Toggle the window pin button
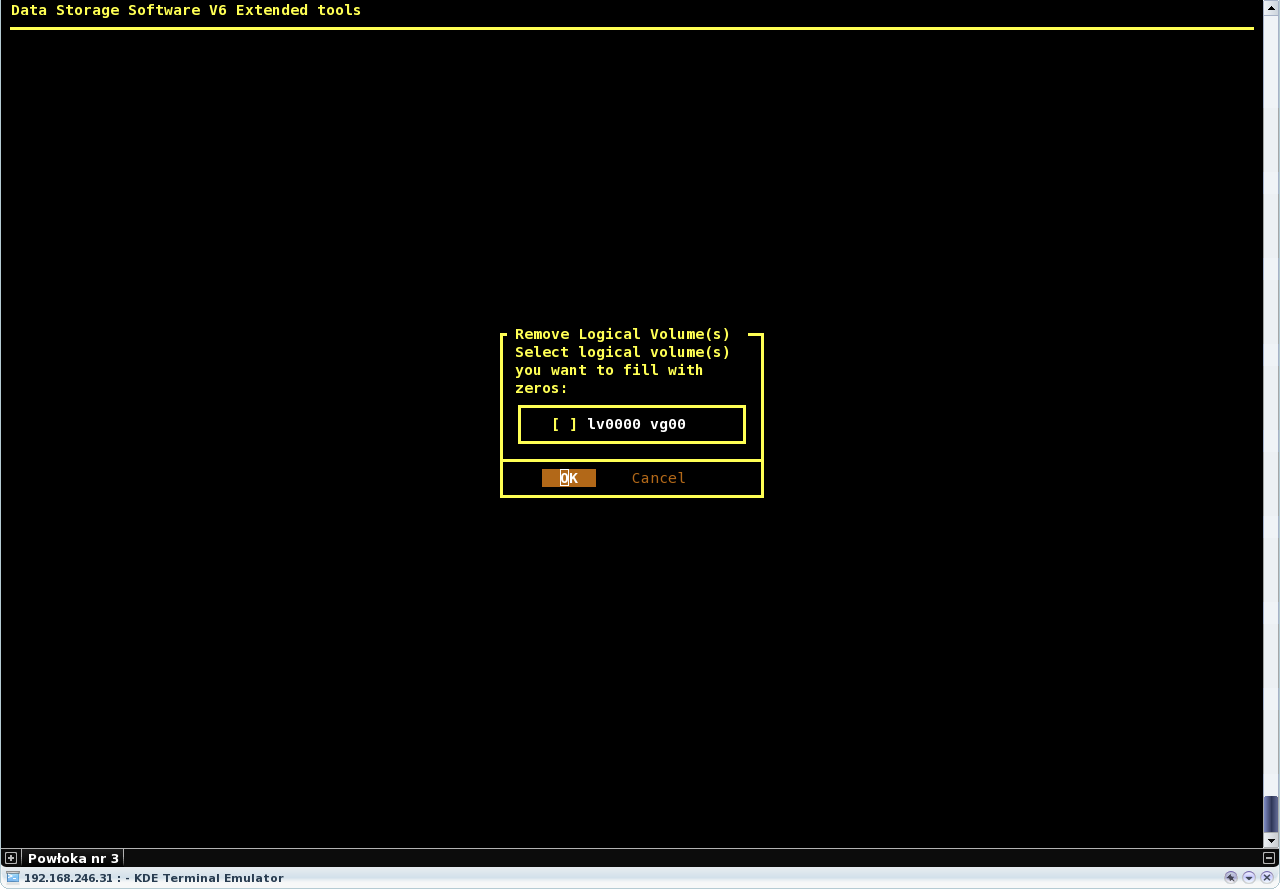 pos(1231,878)
